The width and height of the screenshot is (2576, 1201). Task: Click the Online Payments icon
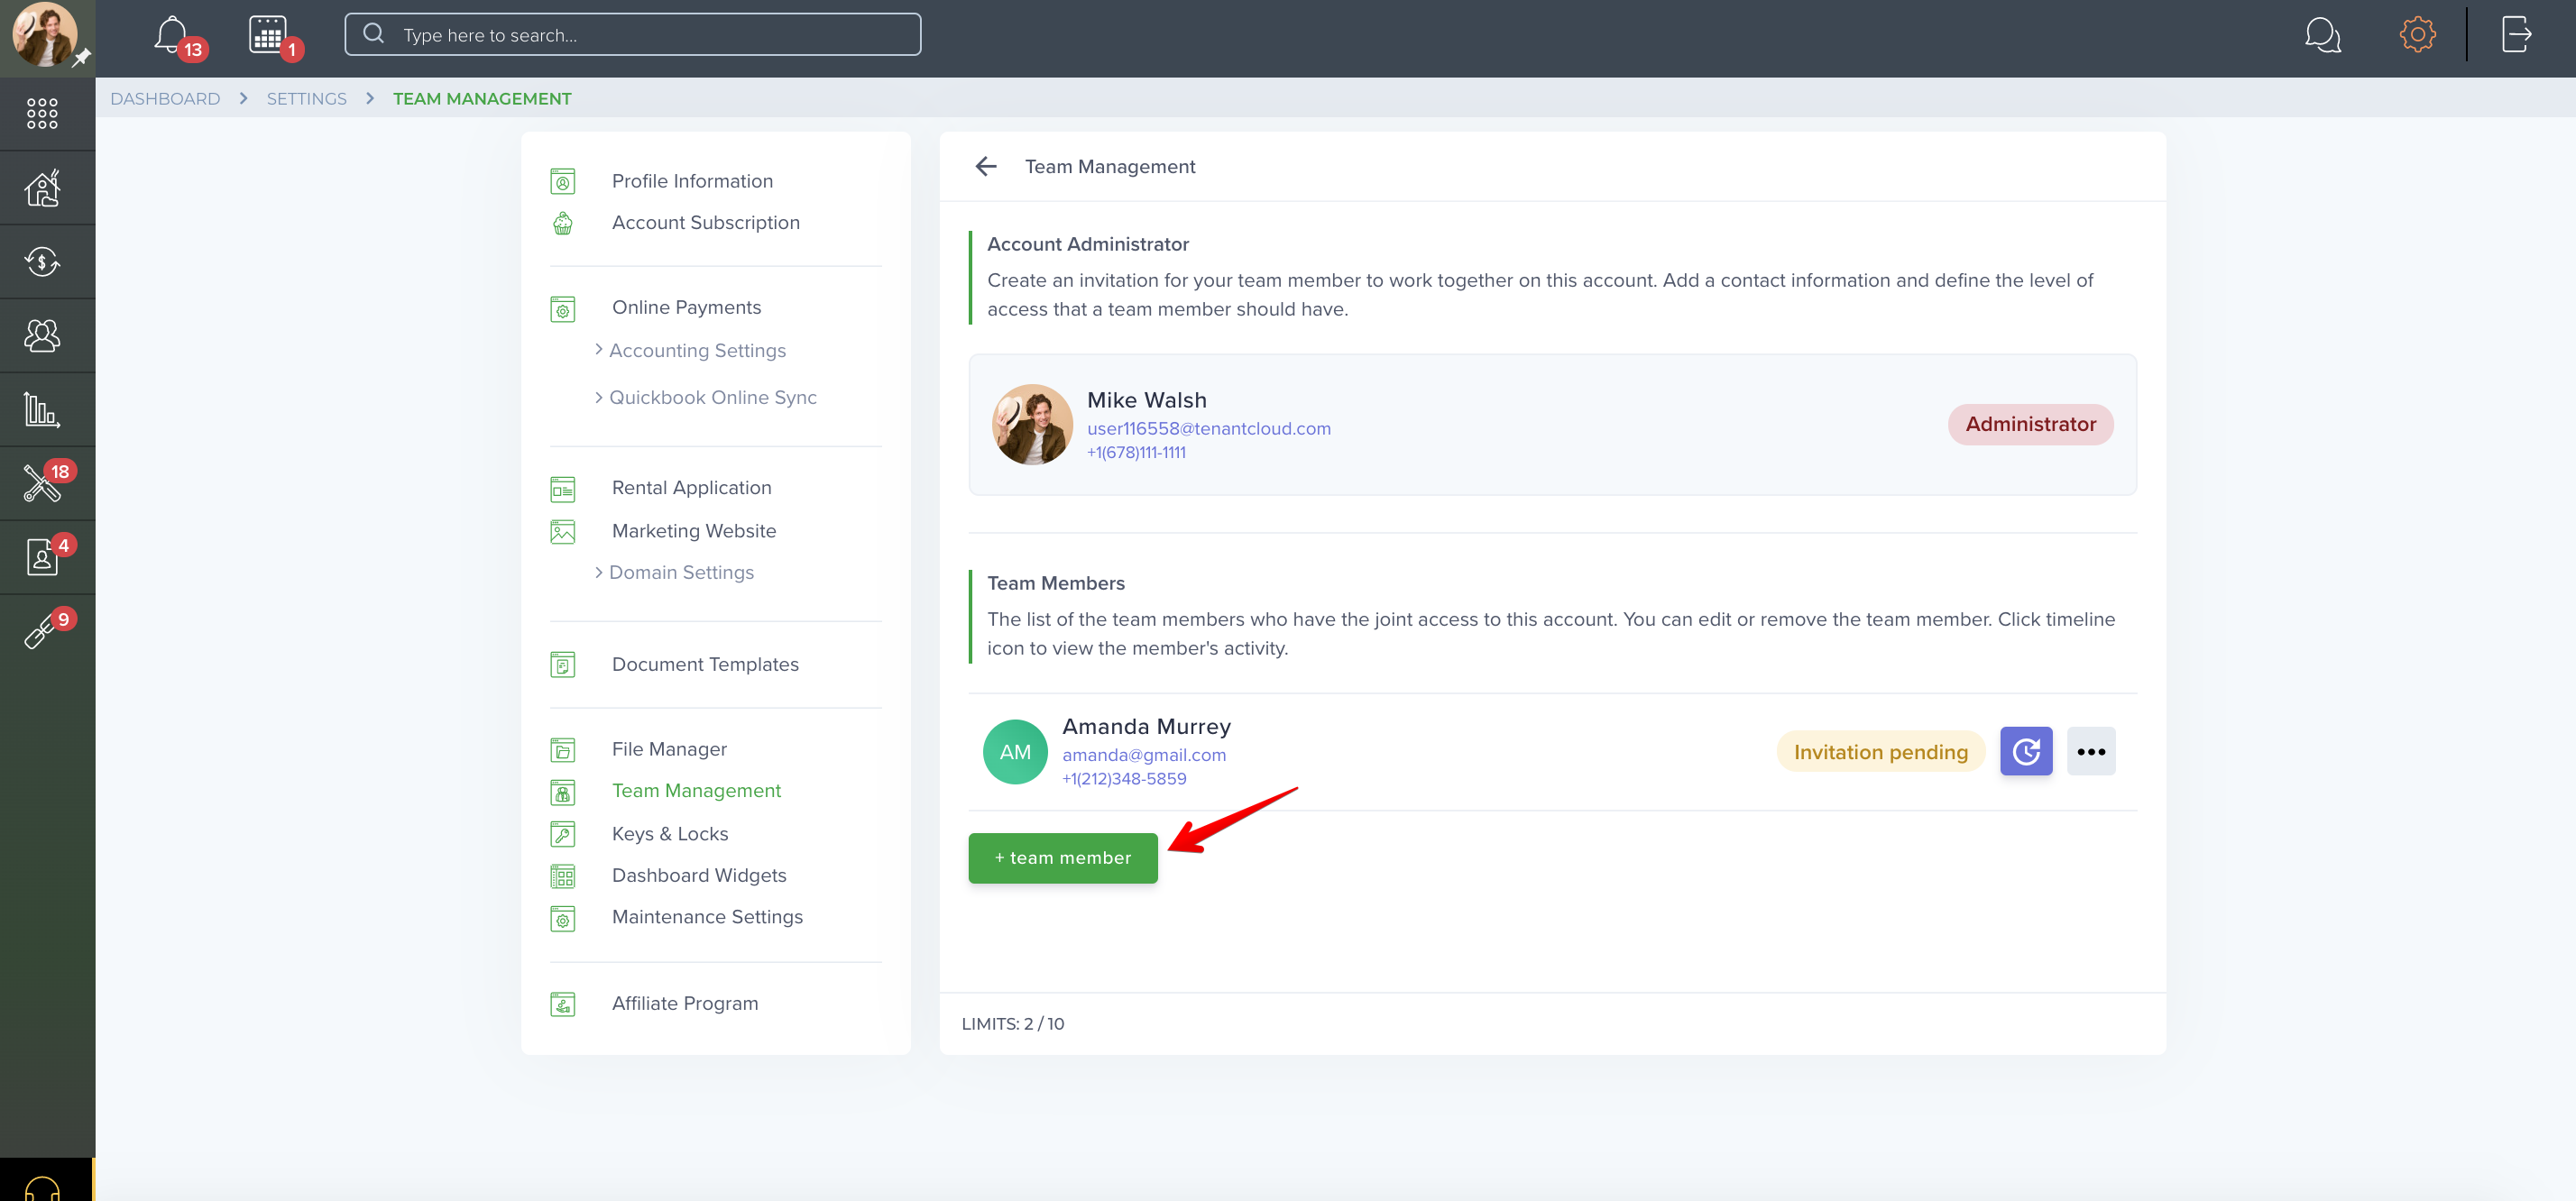click(x=563, y=309)
